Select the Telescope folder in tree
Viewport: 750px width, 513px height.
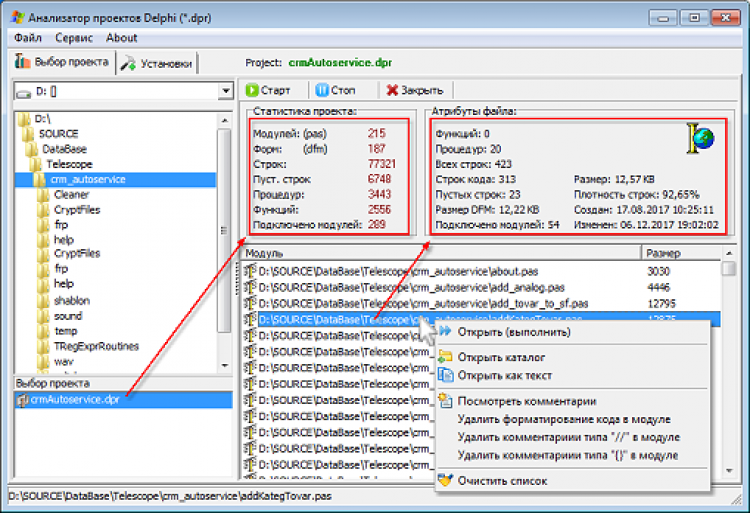coord(69,164)
